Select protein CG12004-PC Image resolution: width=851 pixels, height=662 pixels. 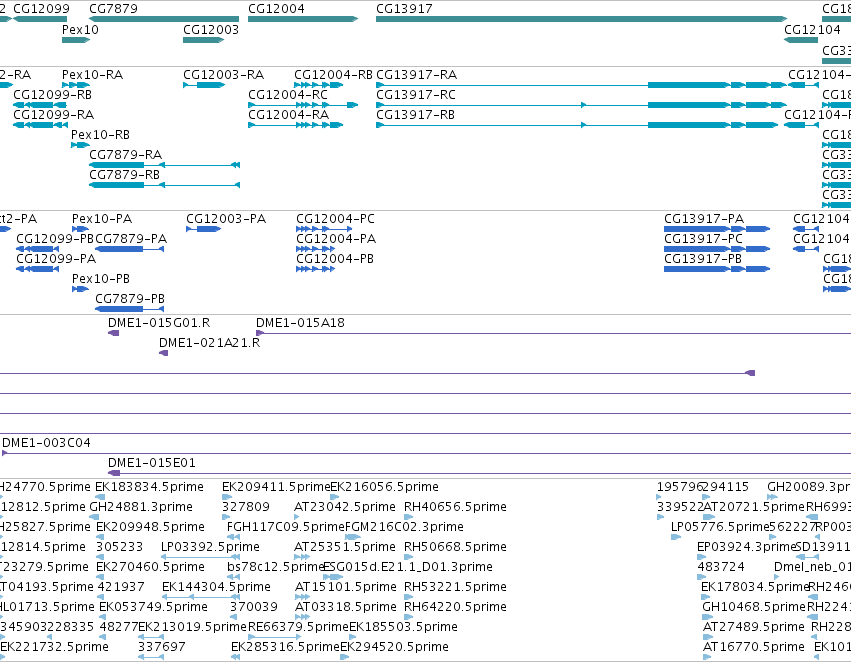(324, 229)
